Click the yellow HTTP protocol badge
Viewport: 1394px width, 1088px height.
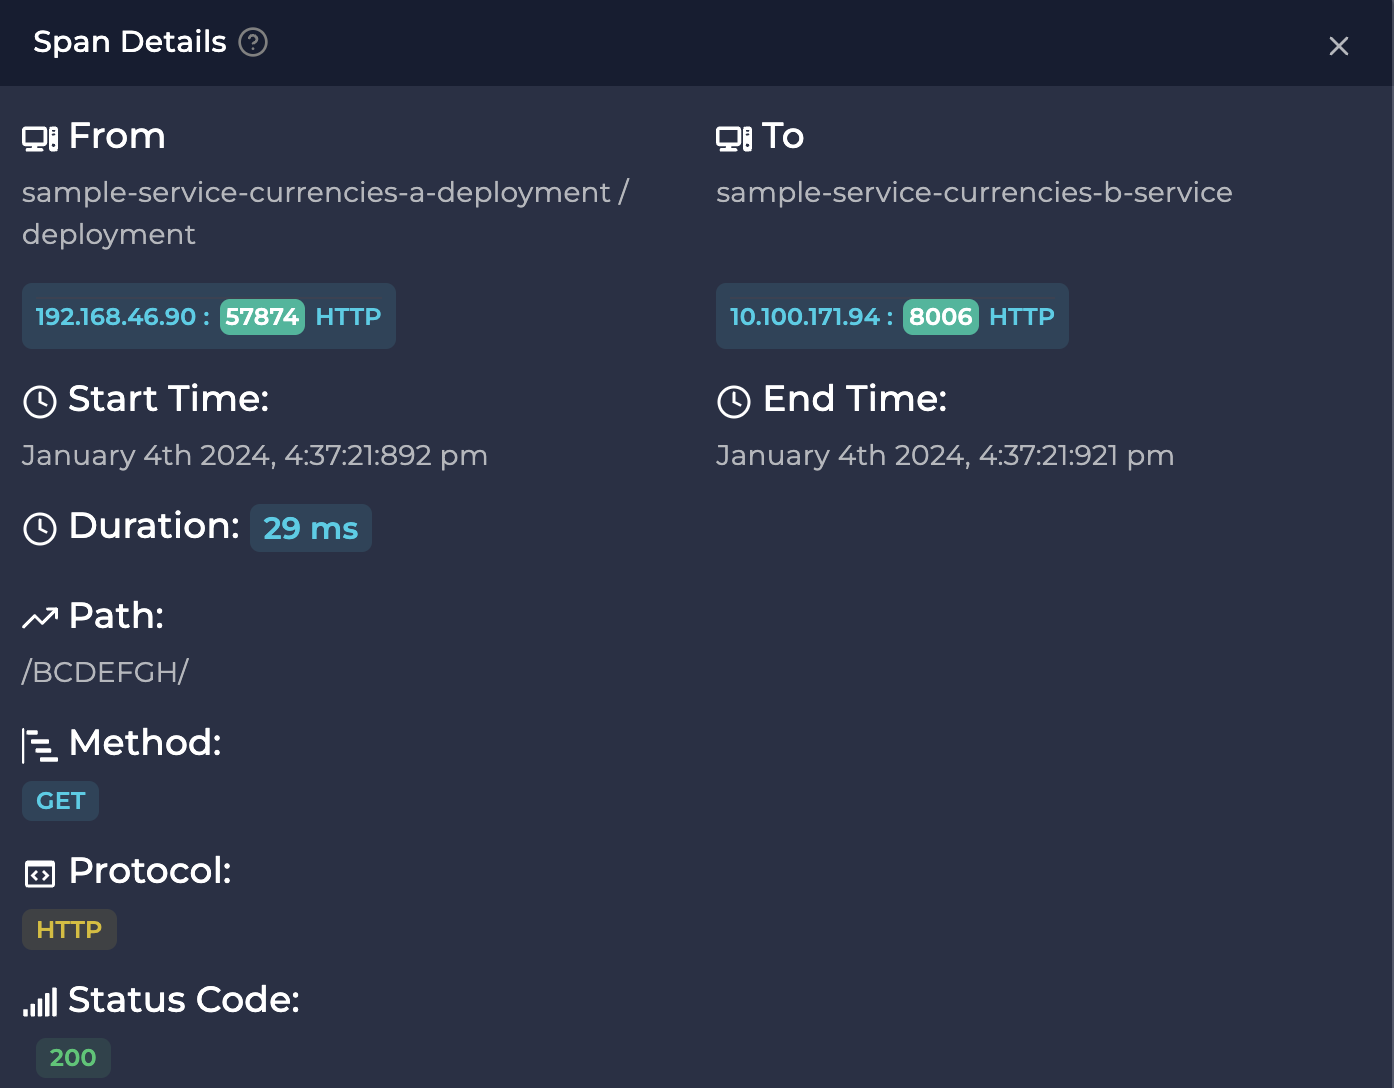69,930
